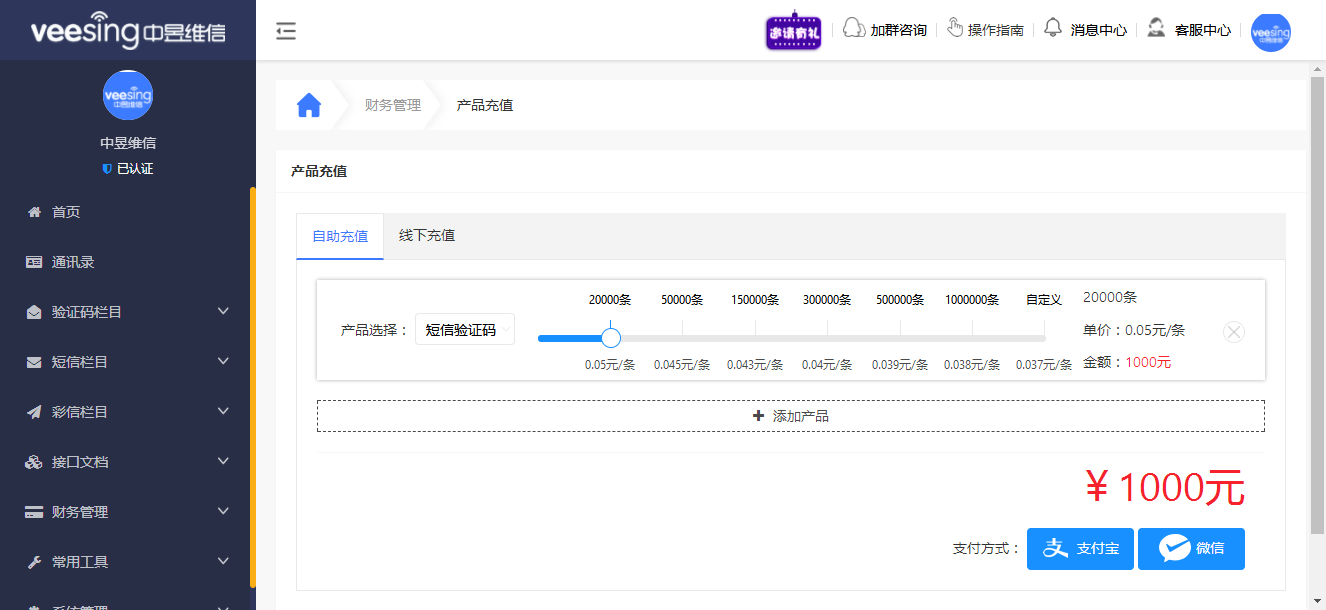Open 操作指南 hand icon
Image resolution: width=1326 pixels, height=610 pixels.
[957, 29]
